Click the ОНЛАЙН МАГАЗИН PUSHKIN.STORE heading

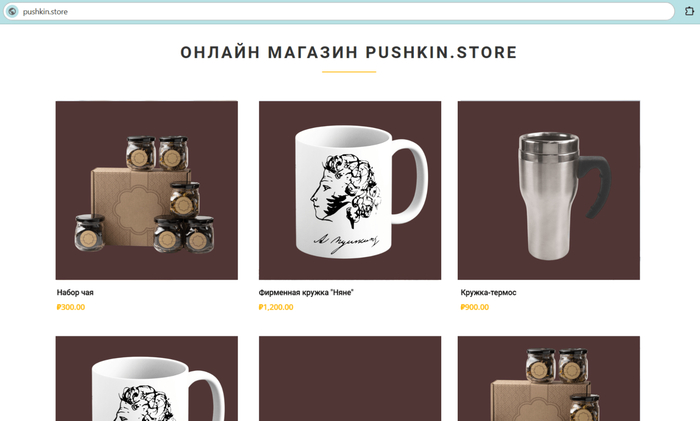[x=349, y=52]
